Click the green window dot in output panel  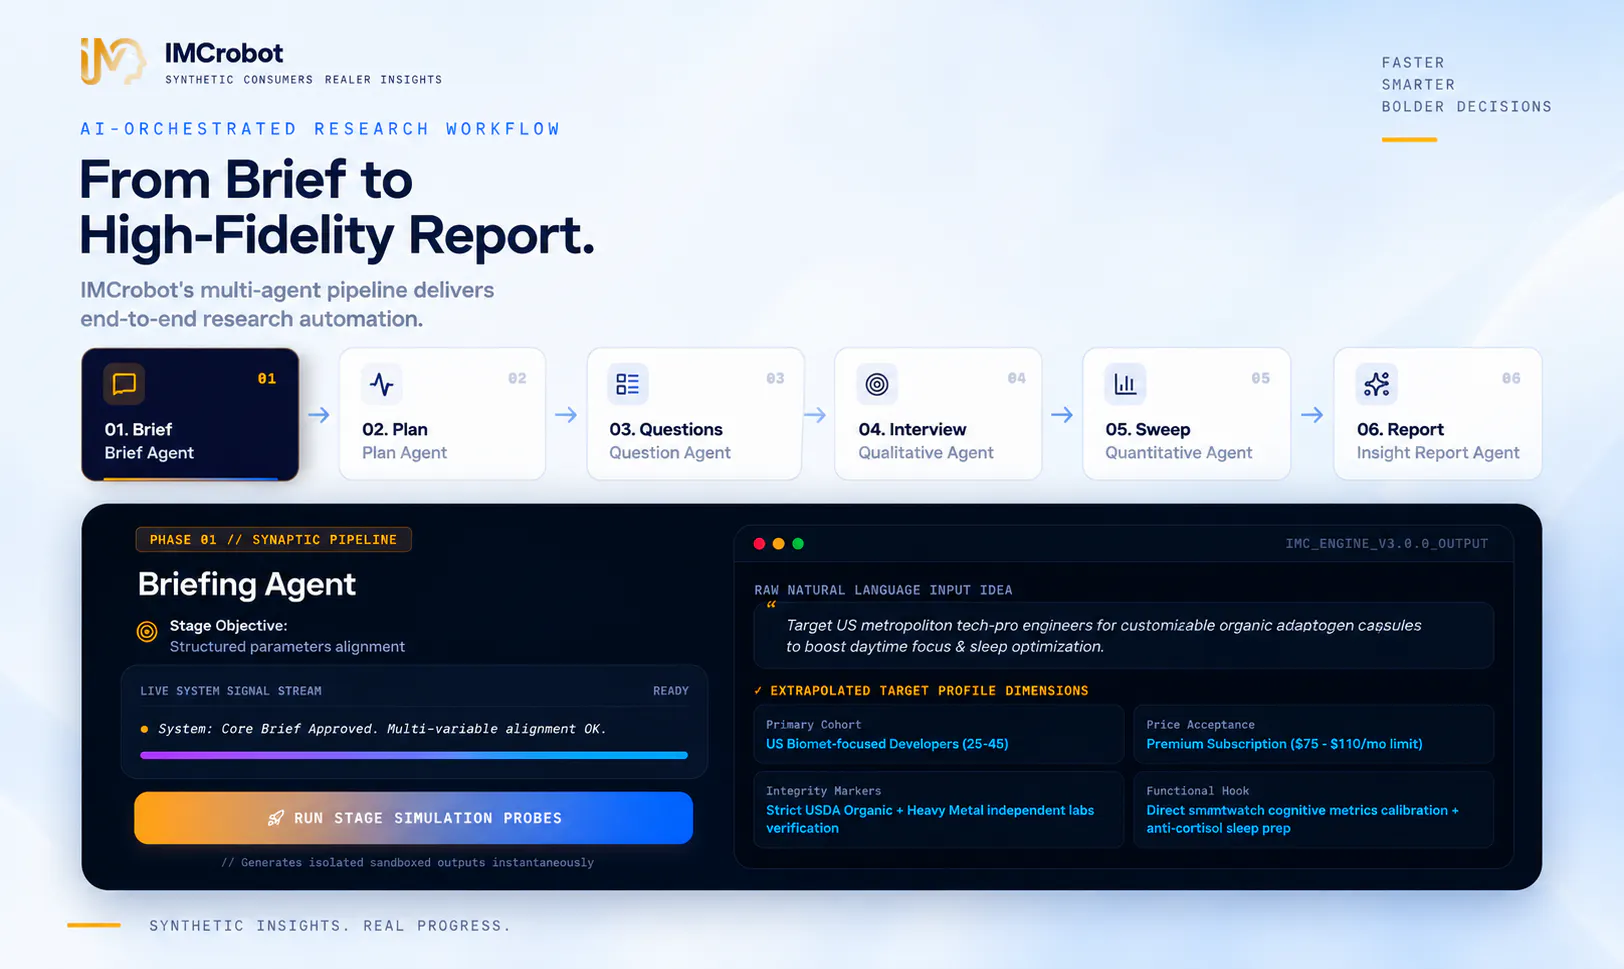click(x=798, y=544)
